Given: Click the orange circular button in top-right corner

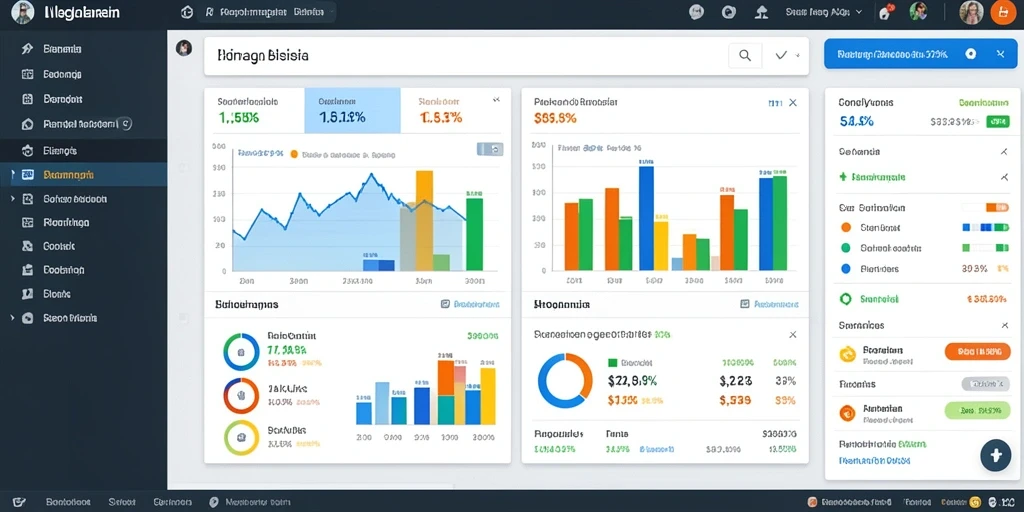Looking at the screenshot, I should click(1003, 12).
